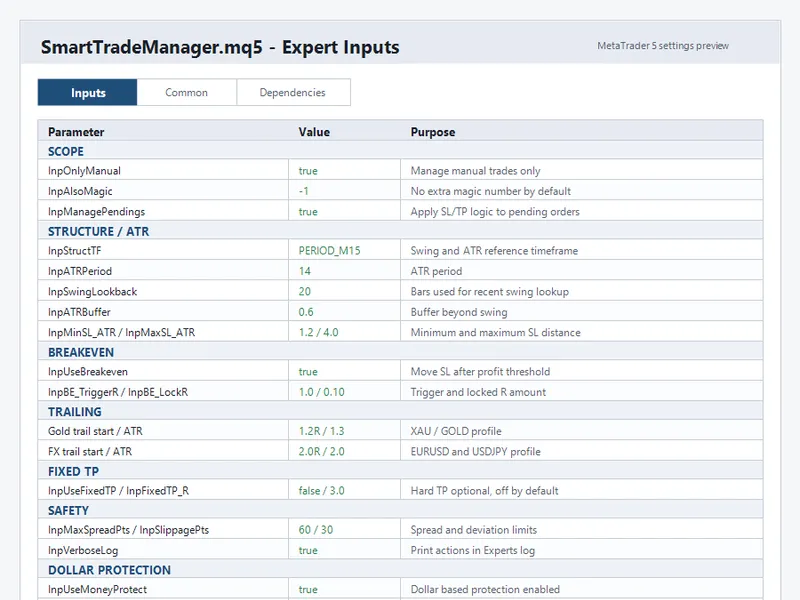Click 'Apply SL/TP logic to pending orders'
The height and width of the screenshot is (600, 800).
tap(495, 212)
